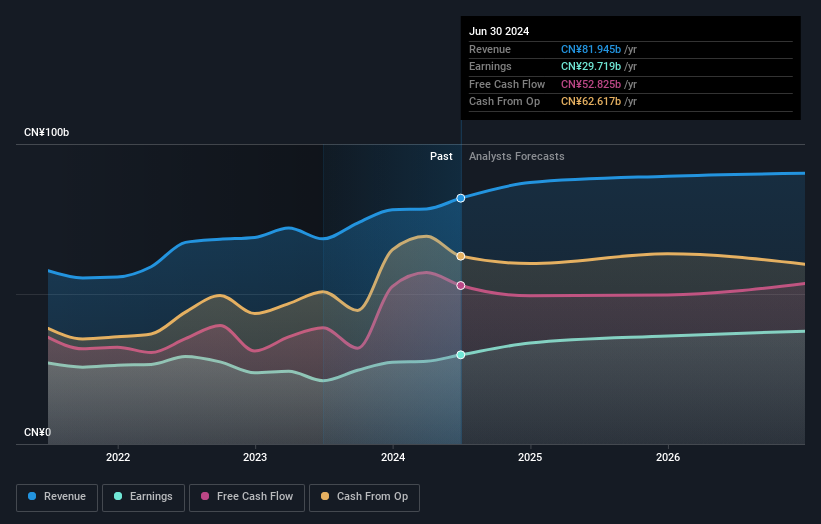This screenshot has width=821, height=524.
Task: Click the pink Free Cash Flow data point
Action: (461, 285)
